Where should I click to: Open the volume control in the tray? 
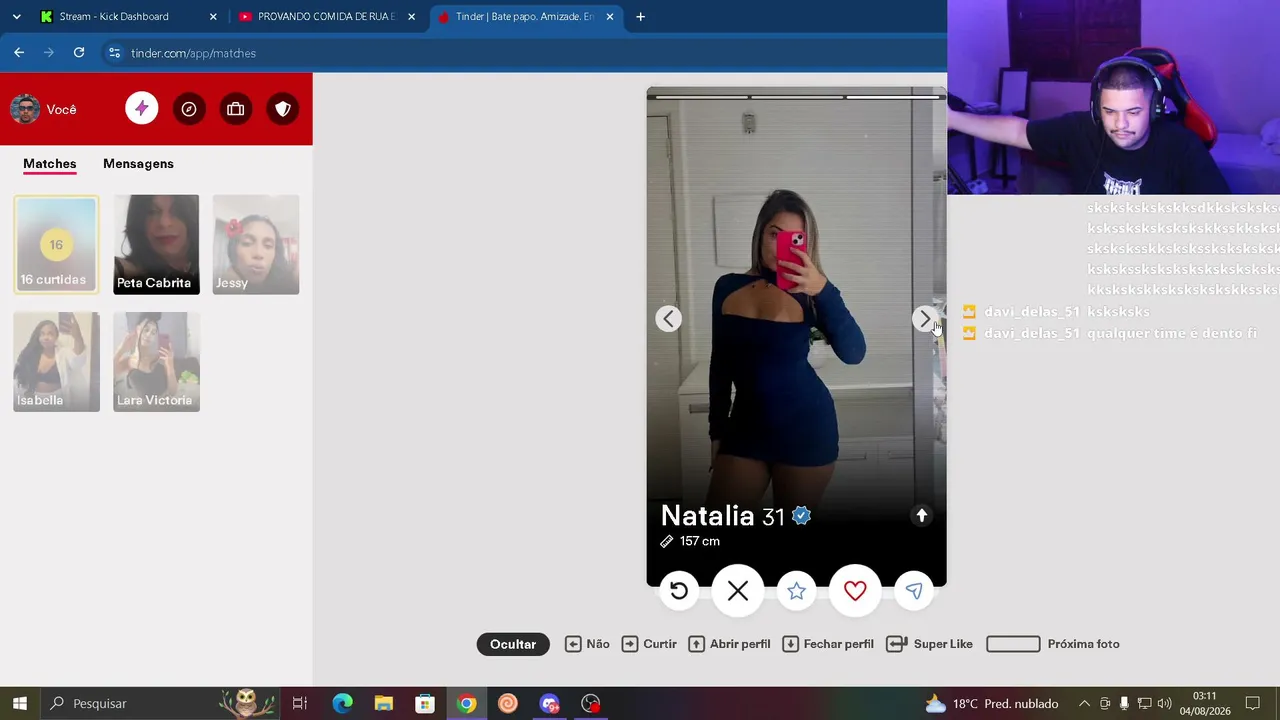(1166, 703)
